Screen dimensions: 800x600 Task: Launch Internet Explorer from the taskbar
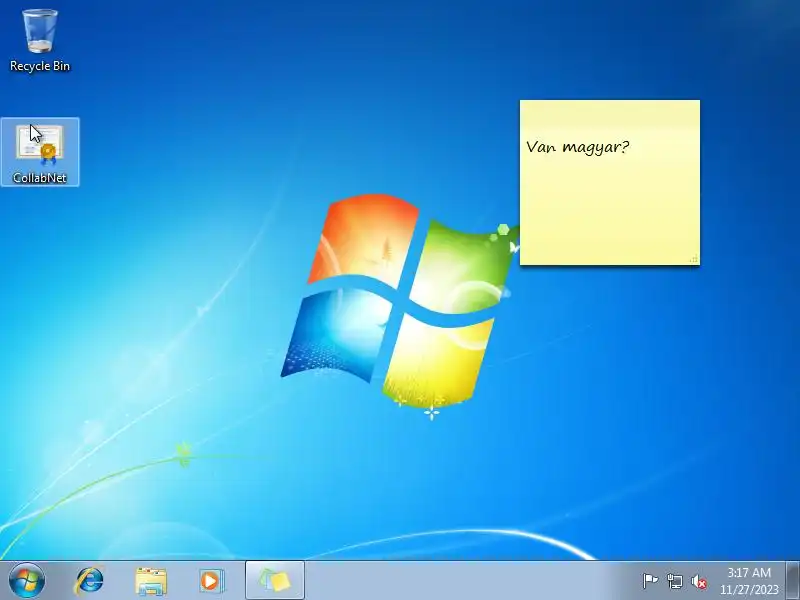[x=90, y=581]
